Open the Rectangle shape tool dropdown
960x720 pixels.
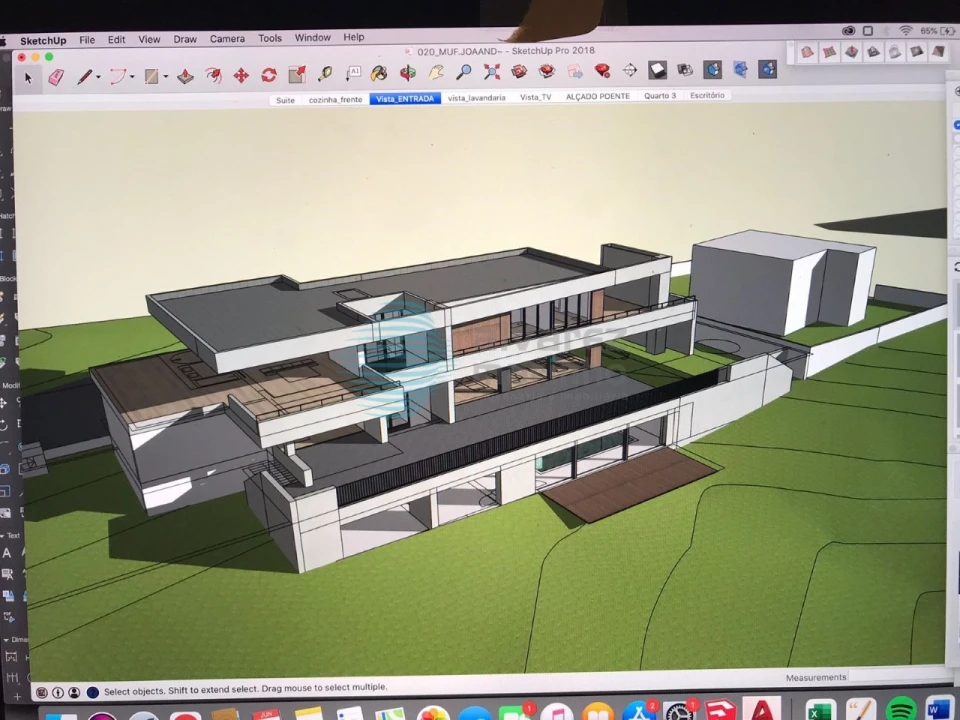(165, 77)
